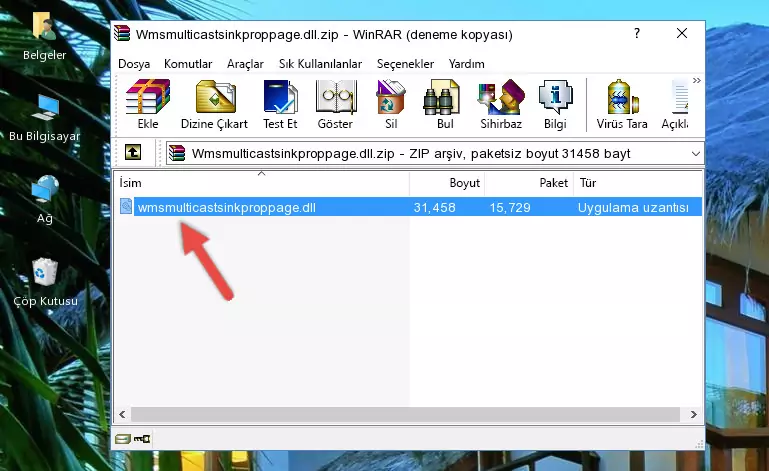Launch the Sihirbaz wizard
Screen dimensions: 769x471
coord(501,104)
